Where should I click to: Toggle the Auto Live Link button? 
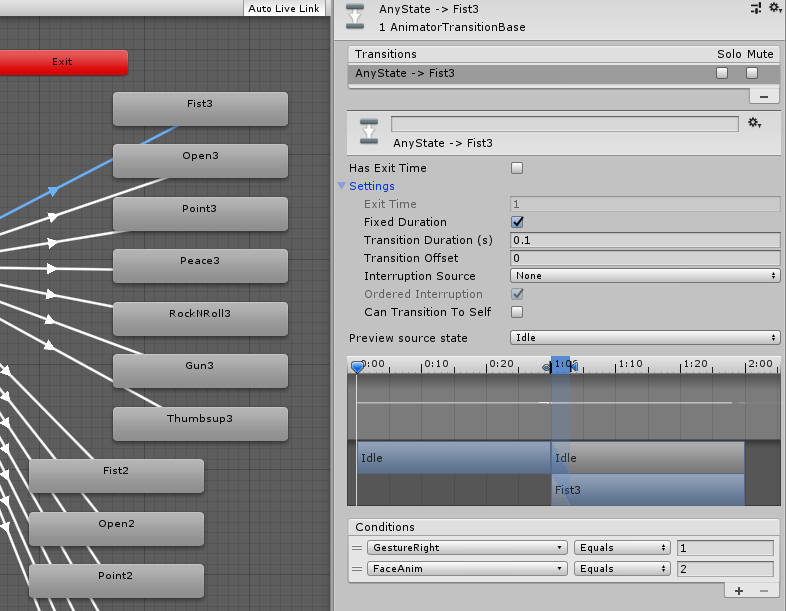point(284,8)
